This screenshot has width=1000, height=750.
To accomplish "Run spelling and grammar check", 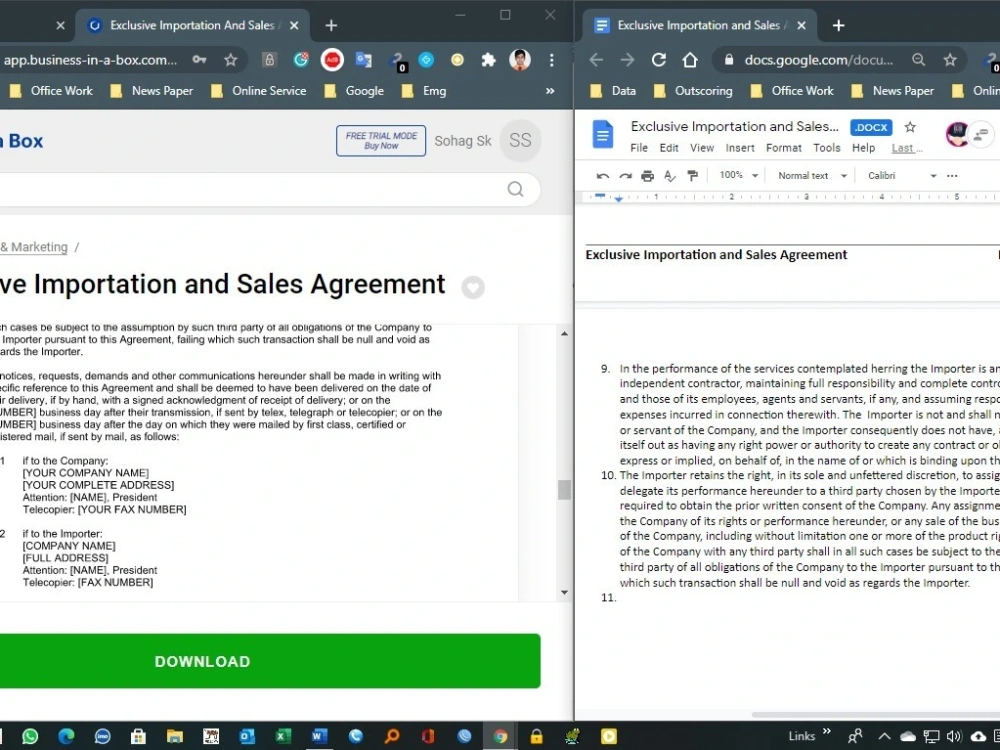I will click(x=670, y=176).
